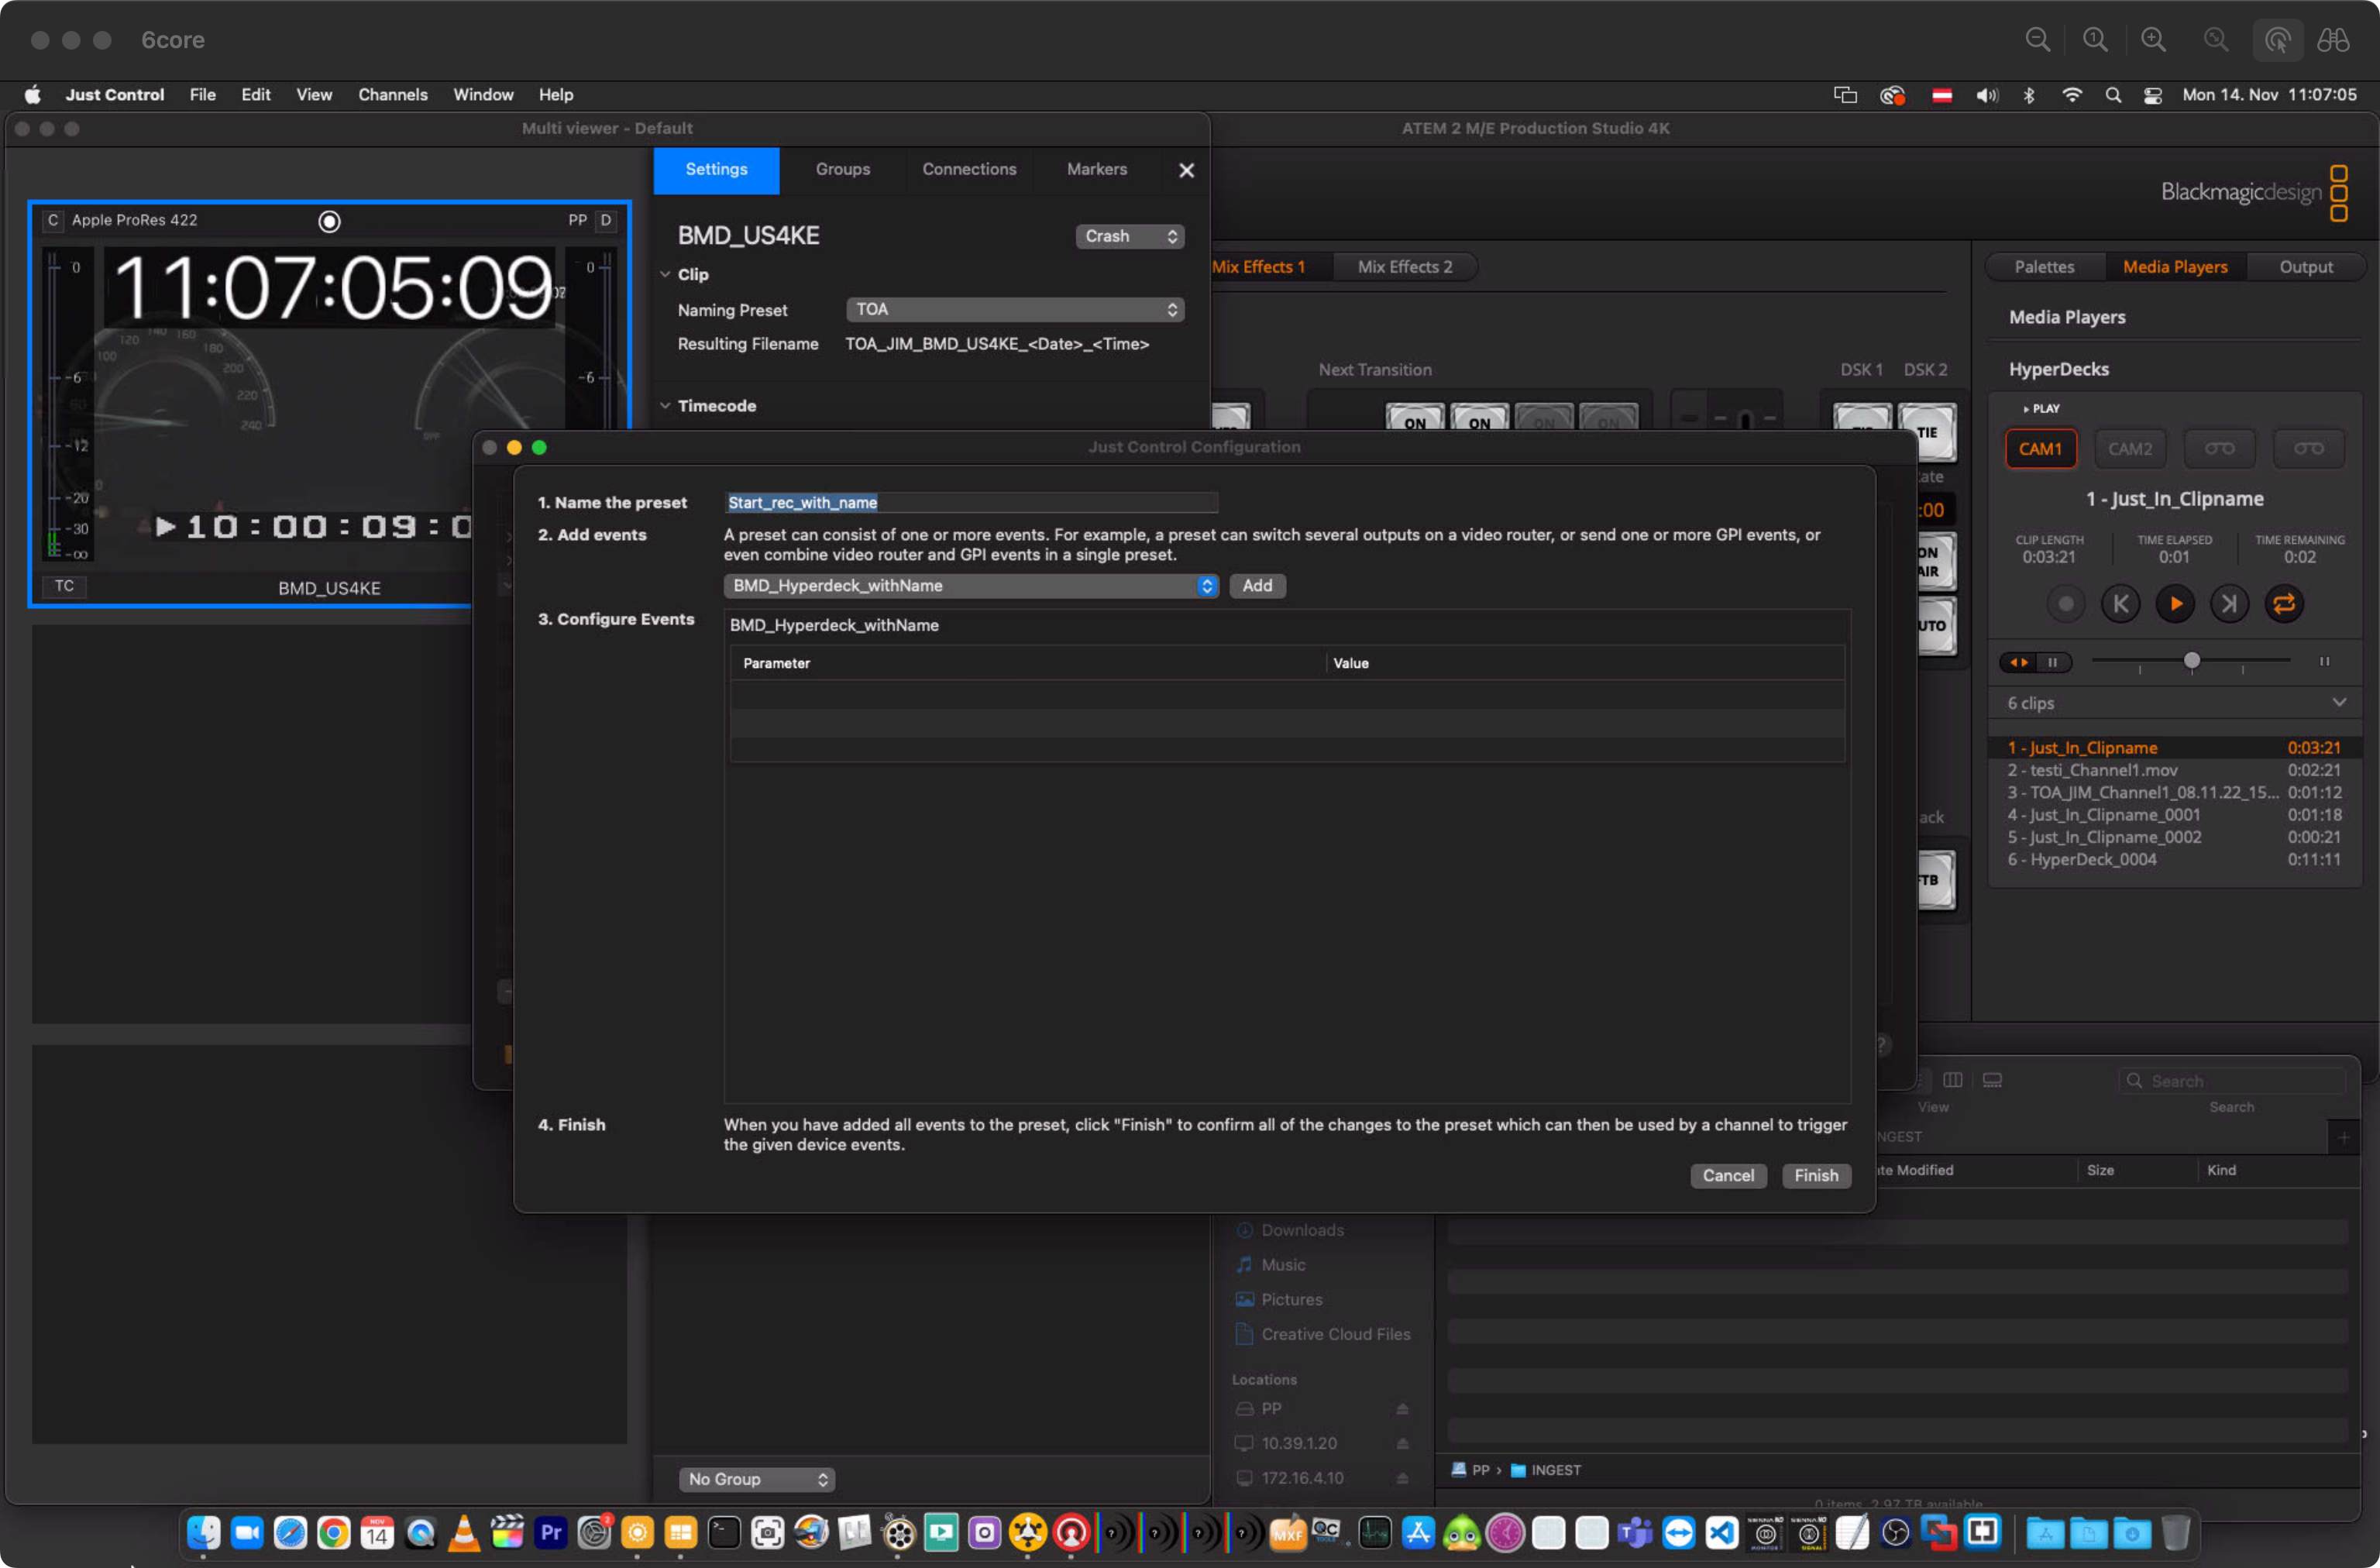Click the HyperDeck record button
Image resolution: width=2380 pixels, height=1568 pixels.
pyautogui.click(x=2065, y=604)
